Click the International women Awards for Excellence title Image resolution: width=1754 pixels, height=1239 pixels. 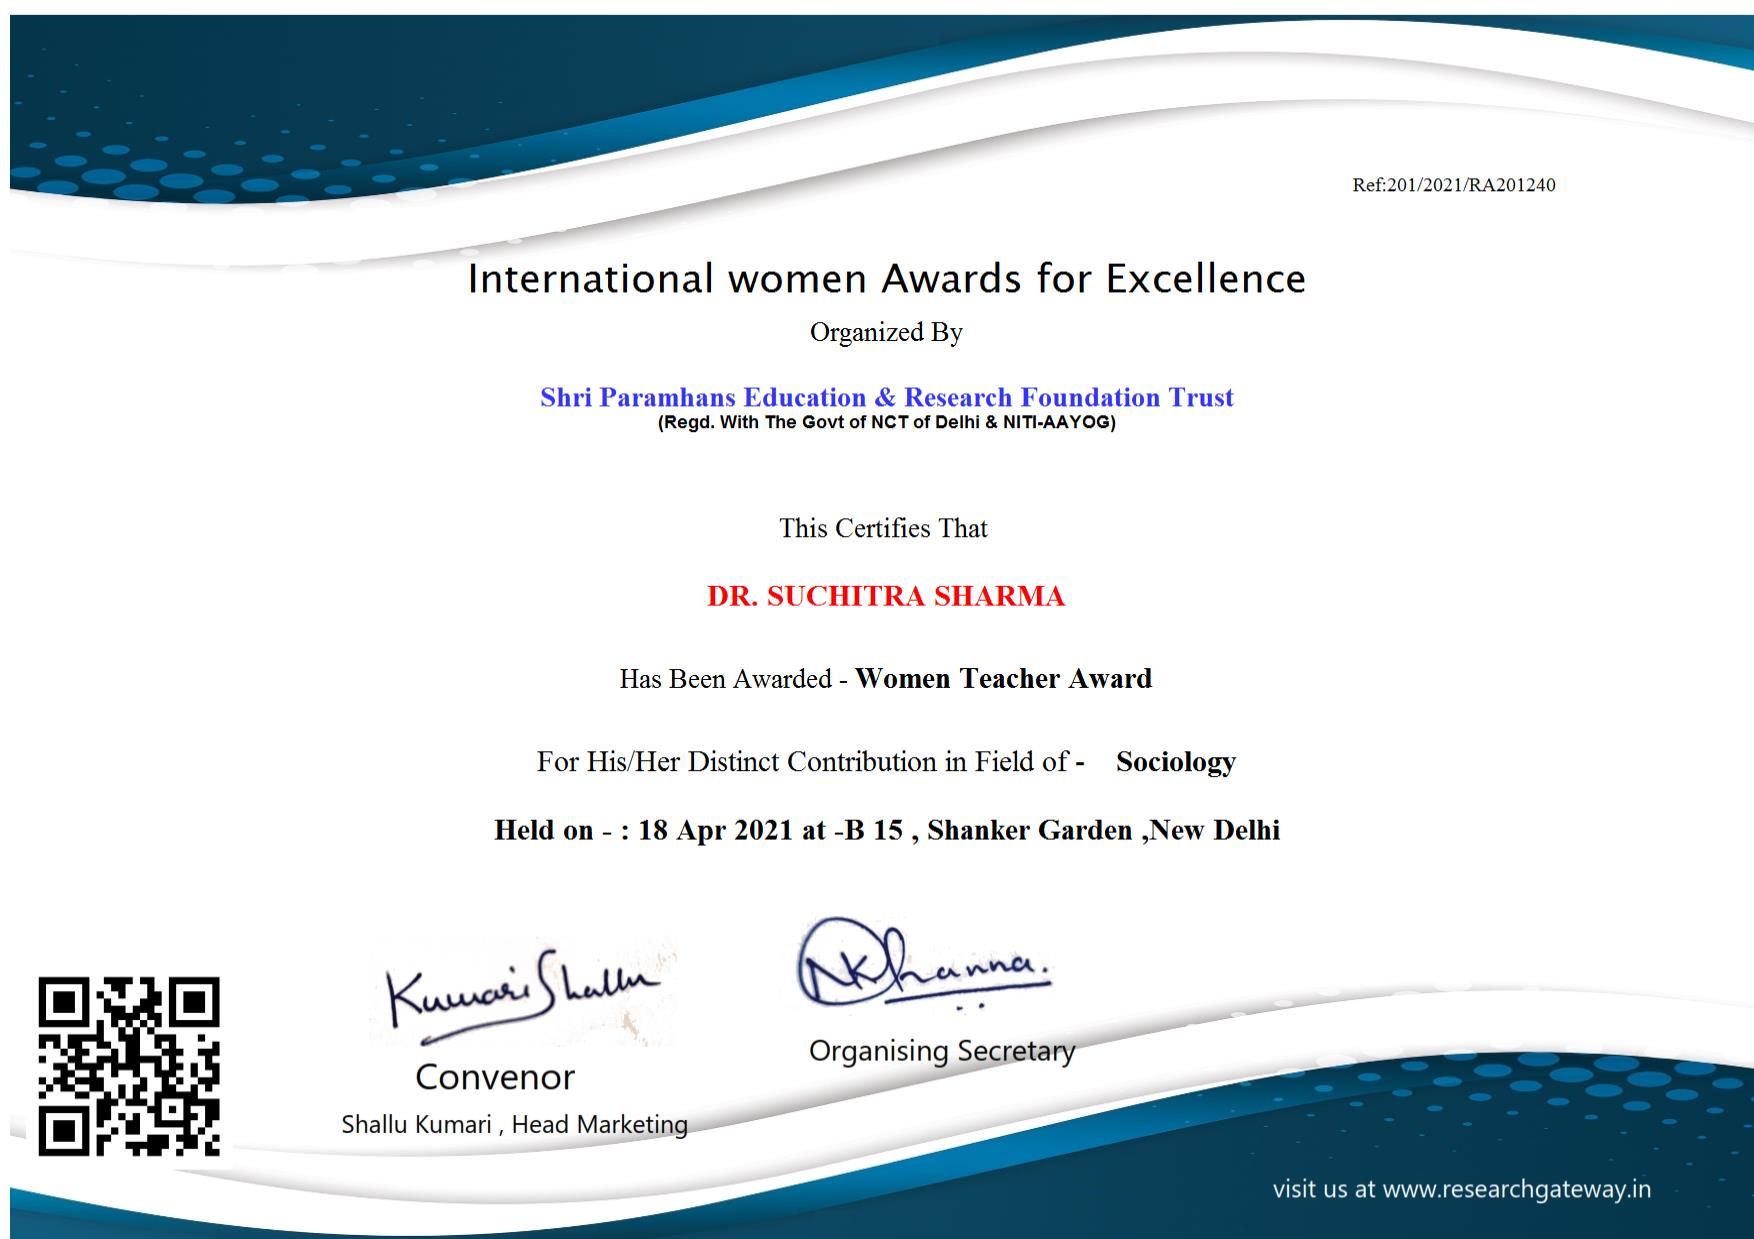point(886,278)
